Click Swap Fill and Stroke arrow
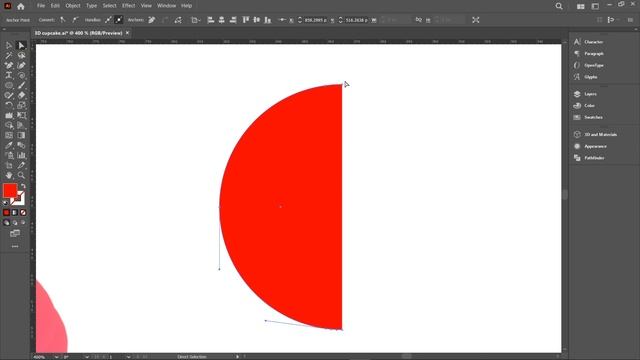The image size is (640, 360). click(x=23, y=186)
